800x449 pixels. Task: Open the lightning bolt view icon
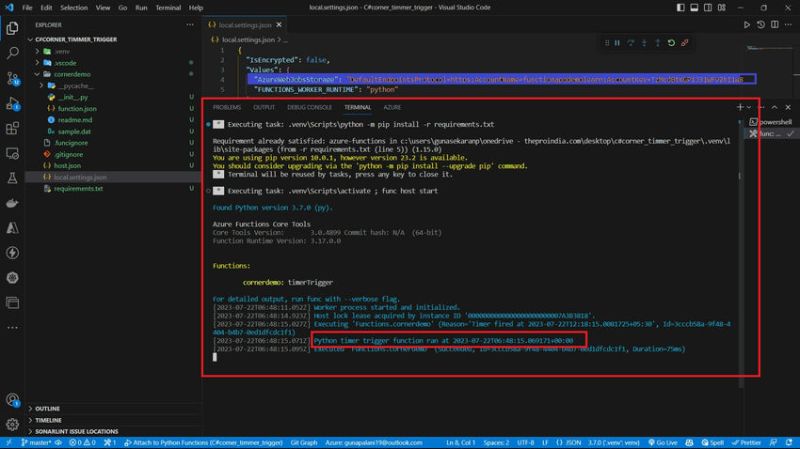coord(12,253)
